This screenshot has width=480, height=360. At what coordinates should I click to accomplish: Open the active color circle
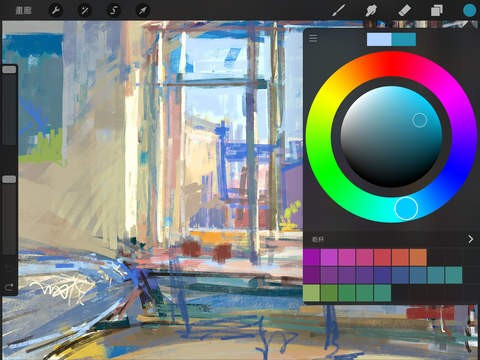tap(469, 10)
